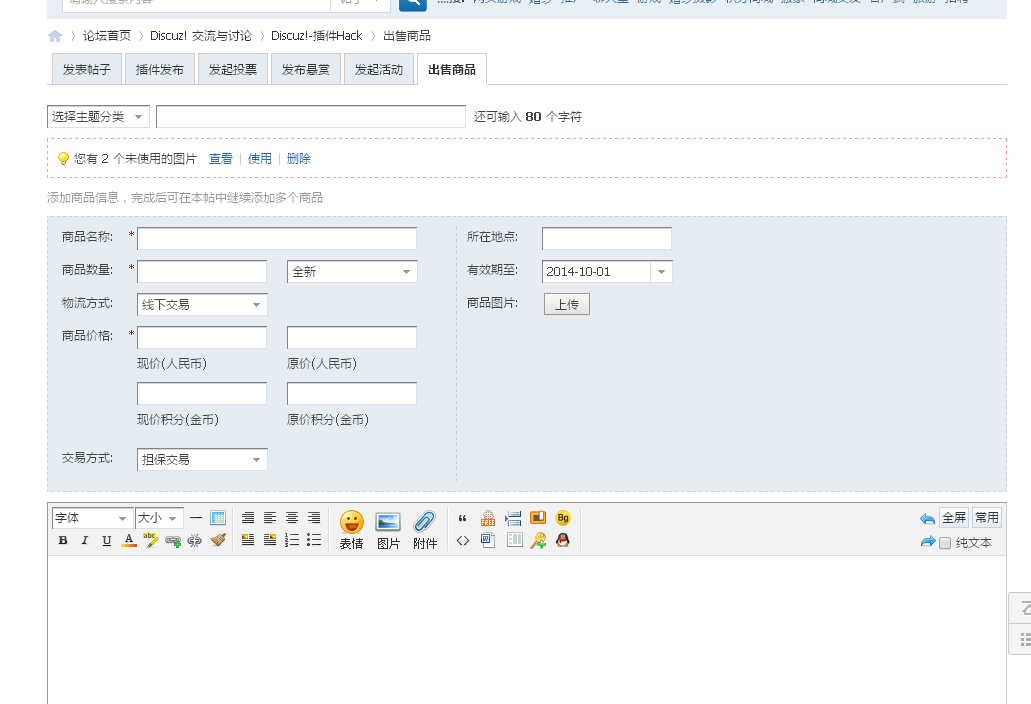Image resolution: width=1031 pixels, height=704 pixels.
Task: Insert a page break icon
Action: pos(513,518)
